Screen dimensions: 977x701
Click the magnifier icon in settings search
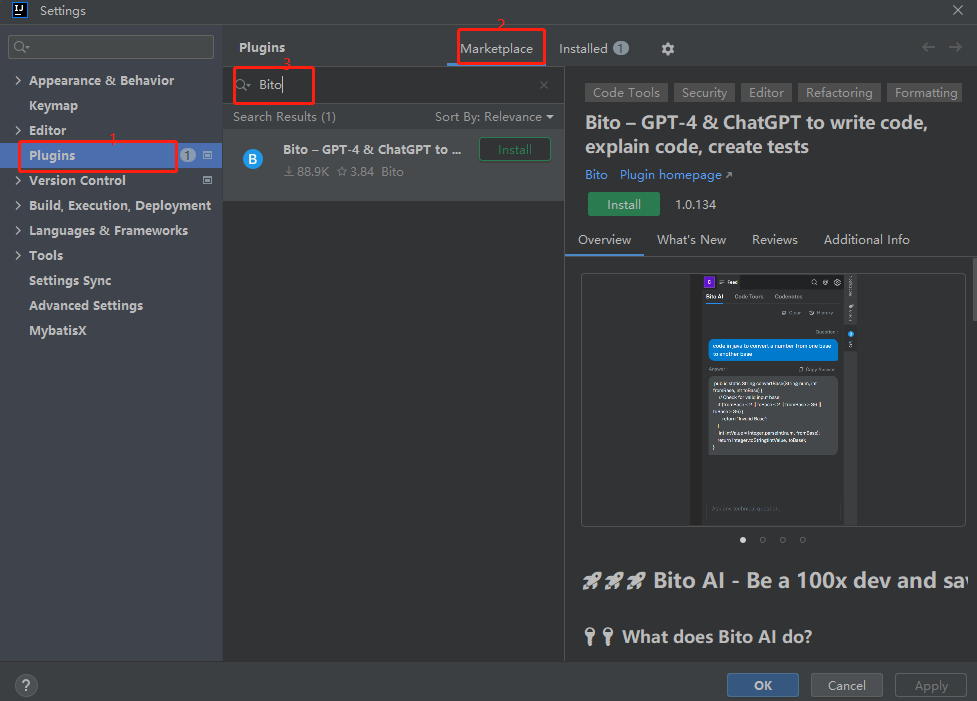pyautogui.click(x=21, y=47)
